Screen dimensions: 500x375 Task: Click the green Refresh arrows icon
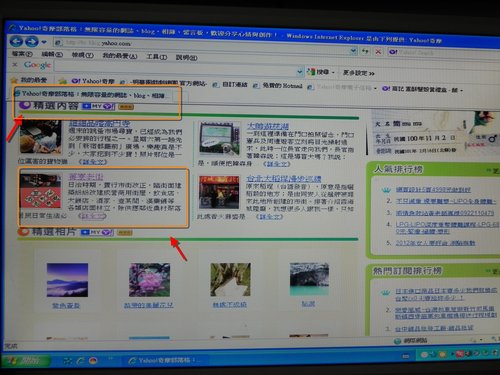coord(365,51)
